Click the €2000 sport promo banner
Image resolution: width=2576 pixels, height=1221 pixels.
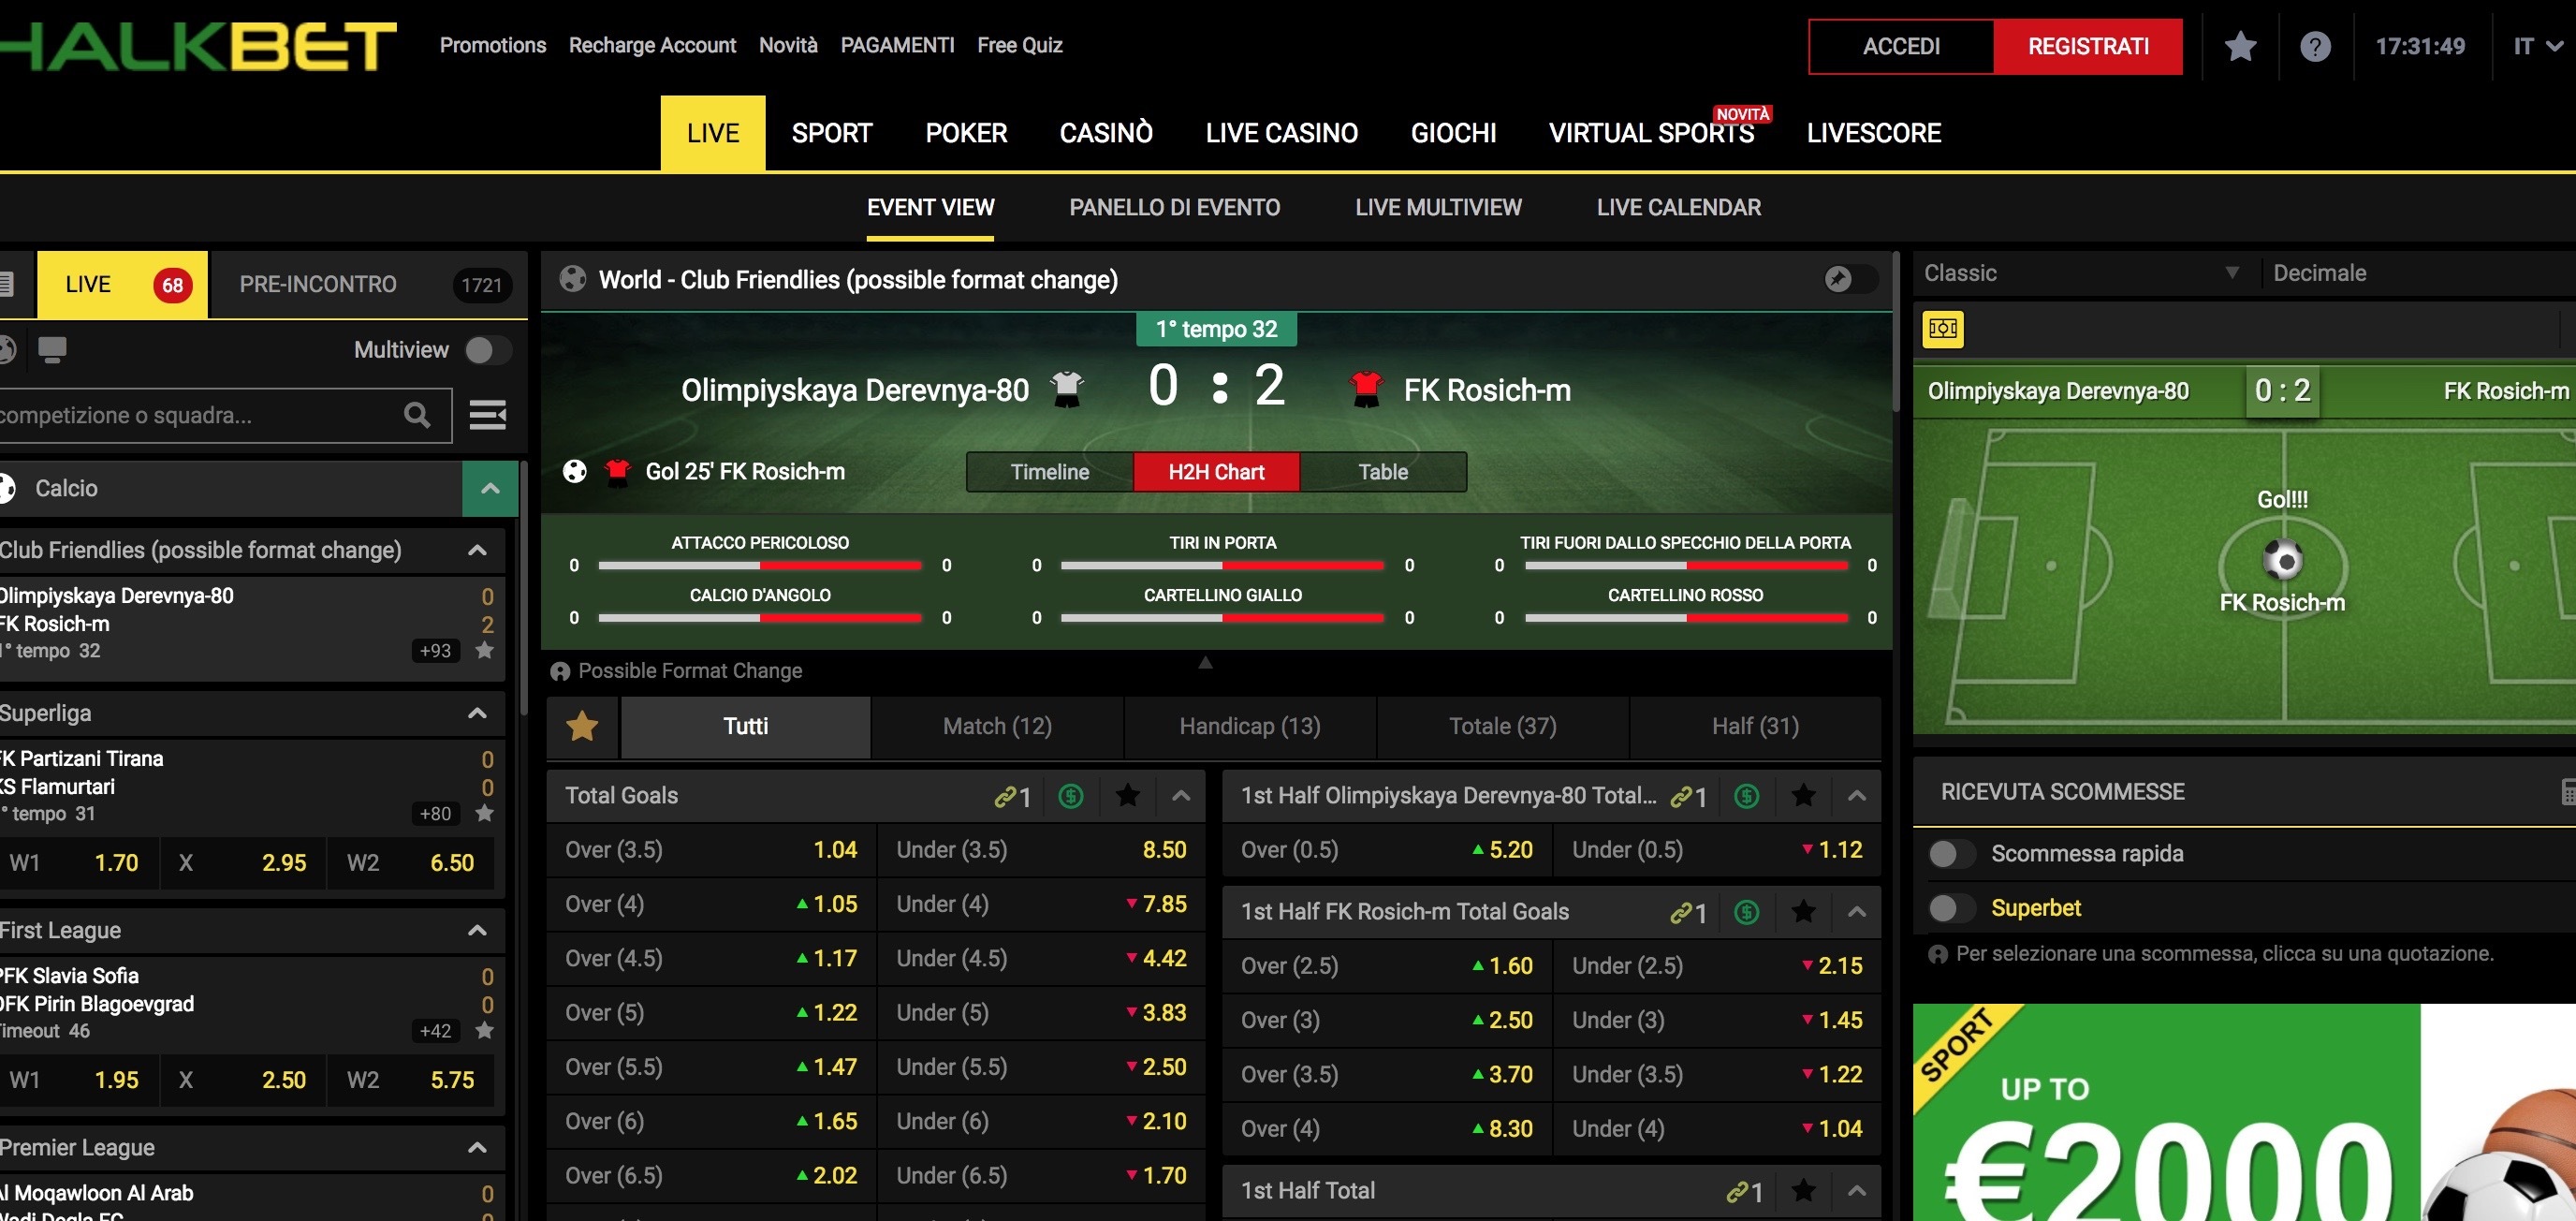pyautogui.click(x=2244, y=1112)
